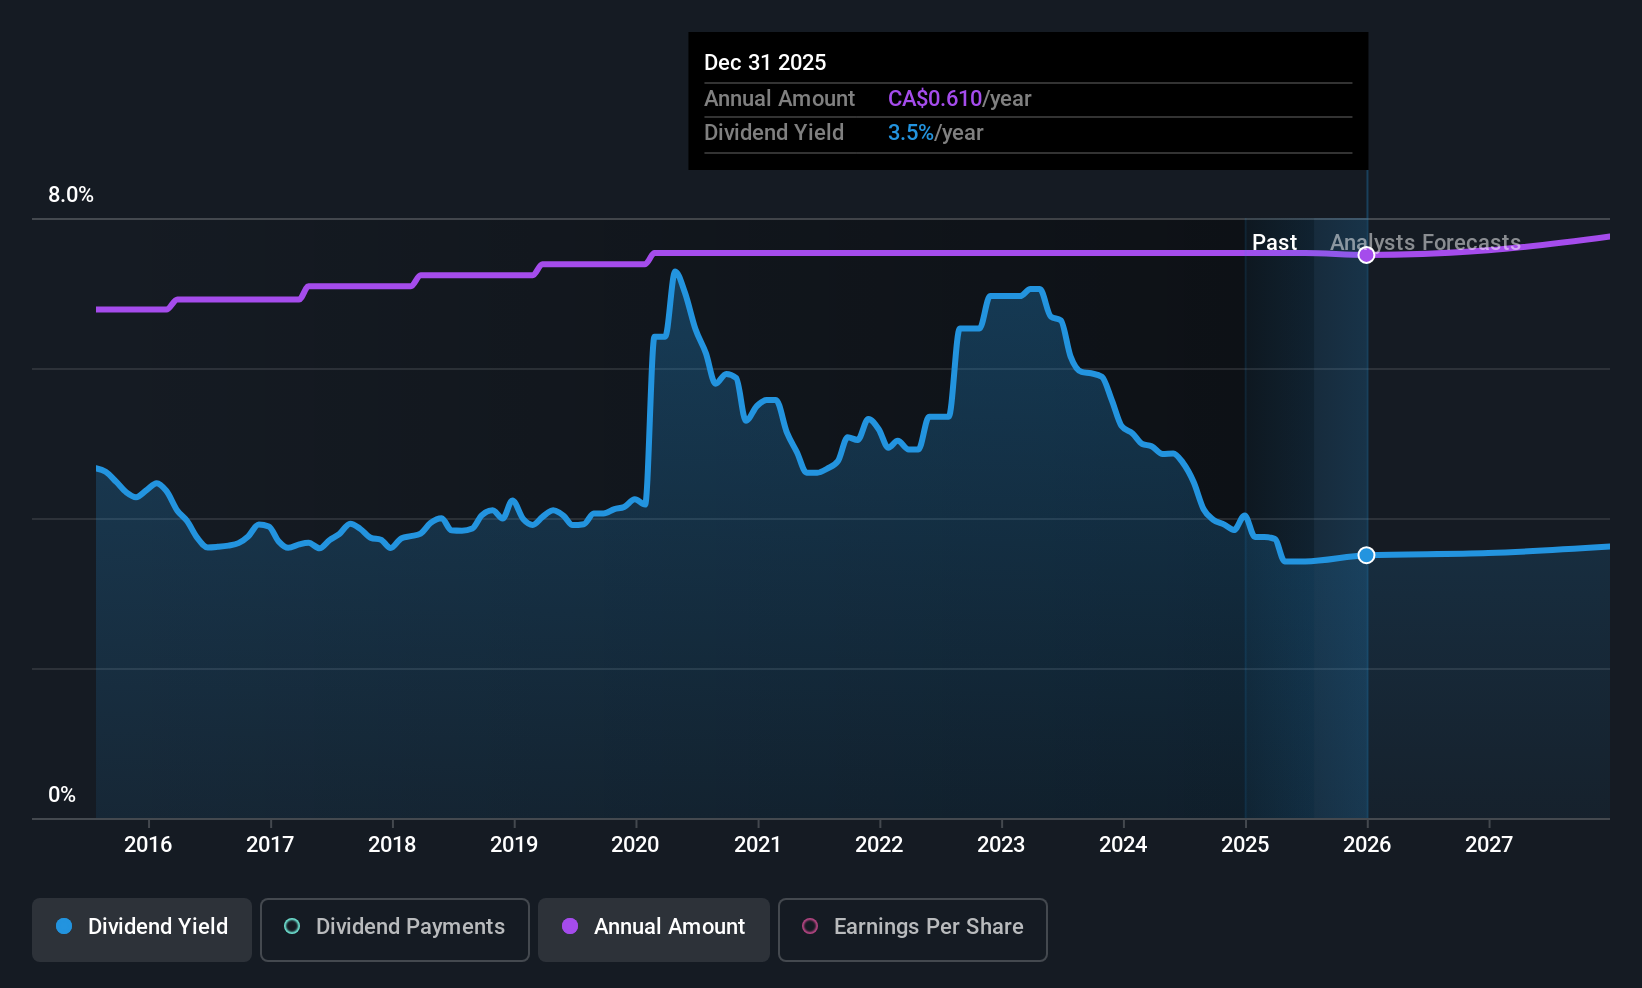Click the 0% y-axis label
Viewport: 1642px width, 988px height.
click(62, 795)
